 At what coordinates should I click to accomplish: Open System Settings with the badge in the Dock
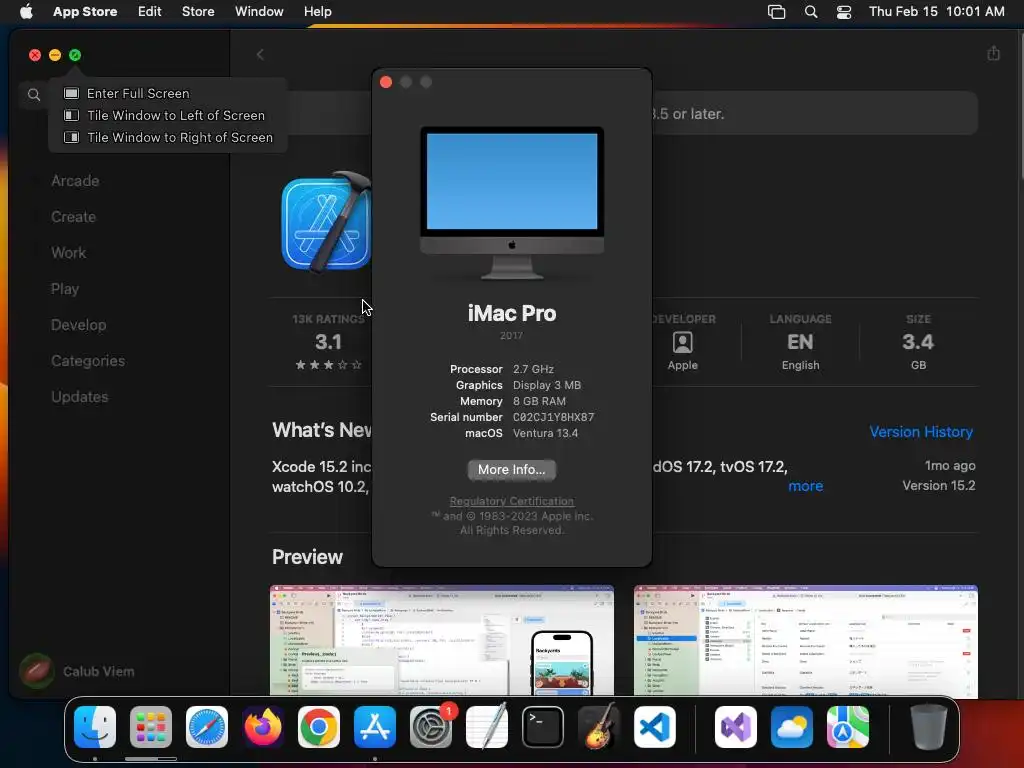[x=431, y=727]
